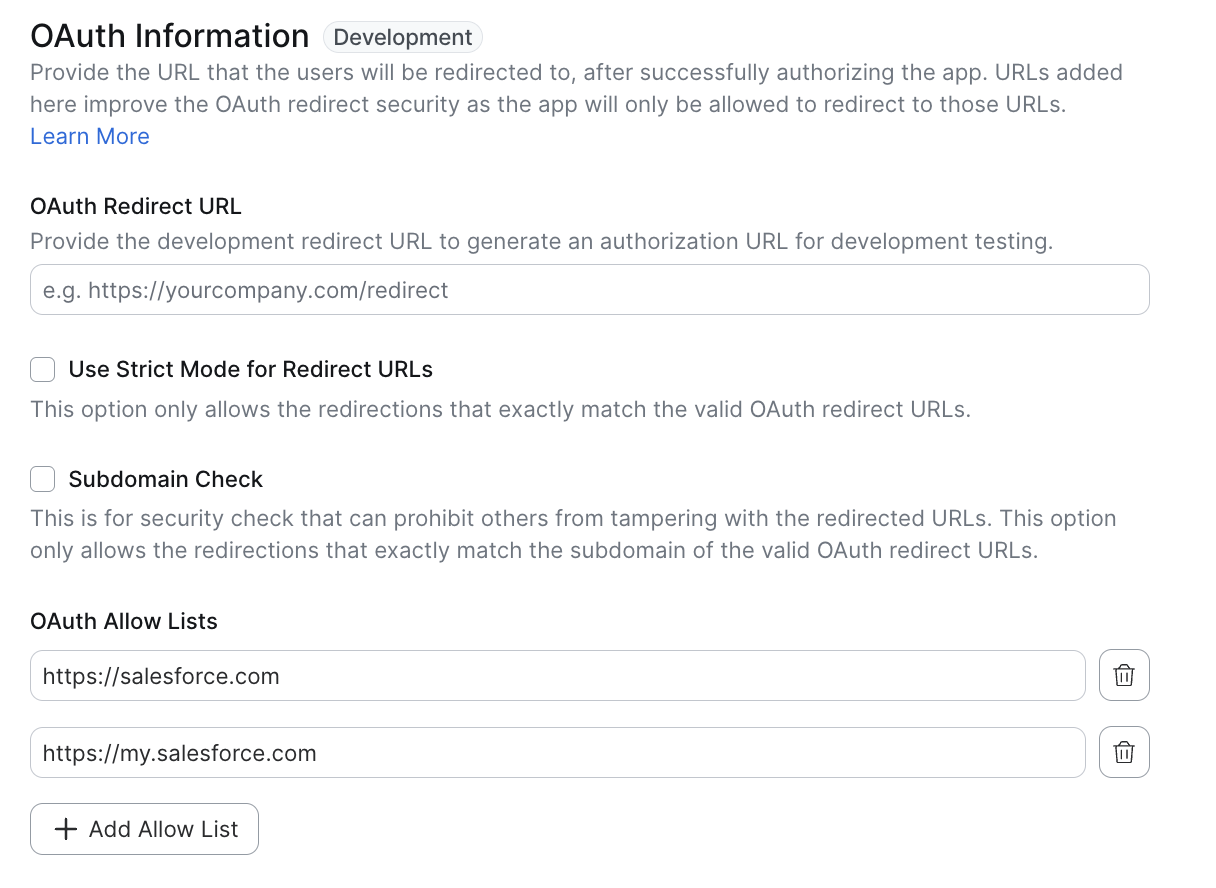Screen dimensions: 1216x888
Task: Click the Subdomain Check label text
Action: pyautogui.click(x=165, y=480)
